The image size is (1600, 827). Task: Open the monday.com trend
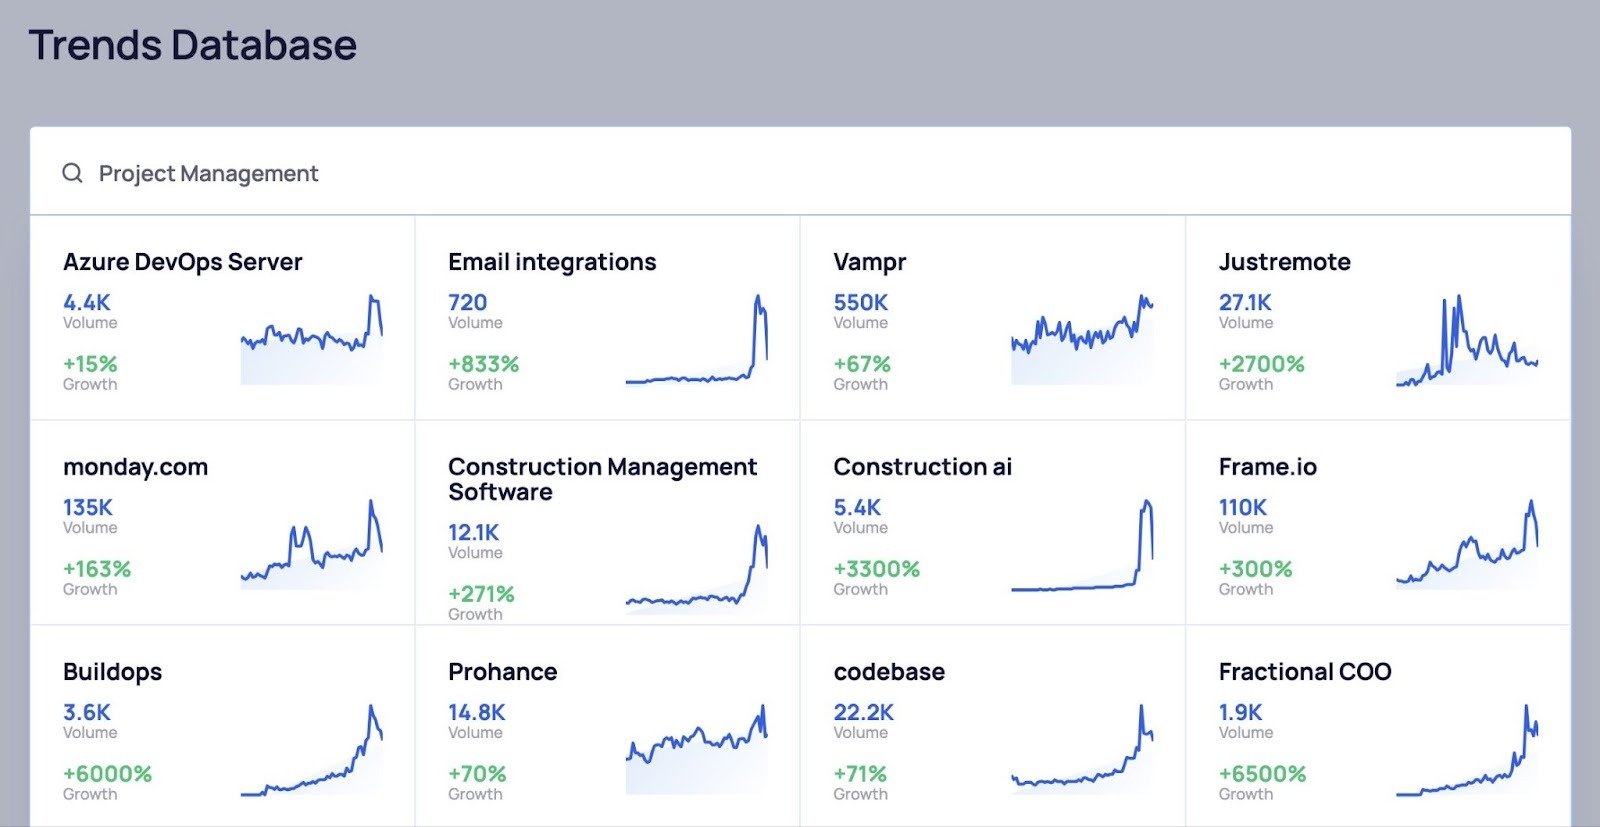[x=135, y=466]
